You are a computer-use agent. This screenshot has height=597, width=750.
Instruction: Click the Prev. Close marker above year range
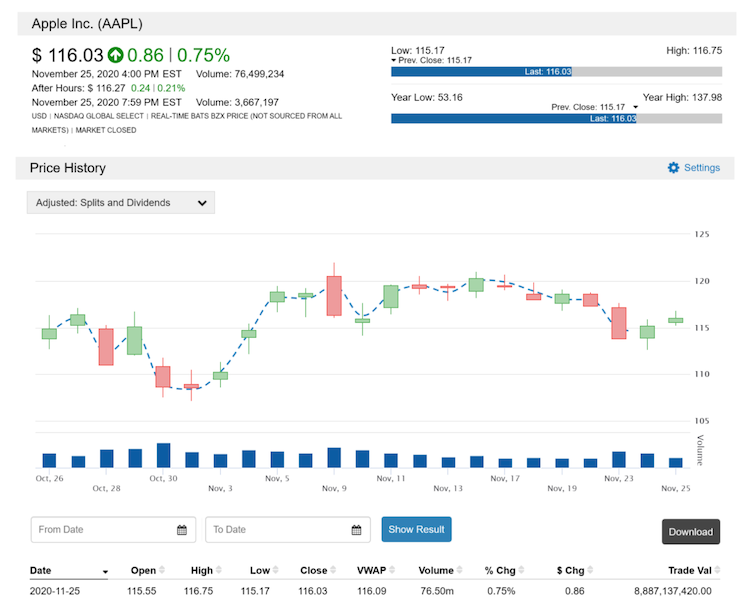pos(595,107)
